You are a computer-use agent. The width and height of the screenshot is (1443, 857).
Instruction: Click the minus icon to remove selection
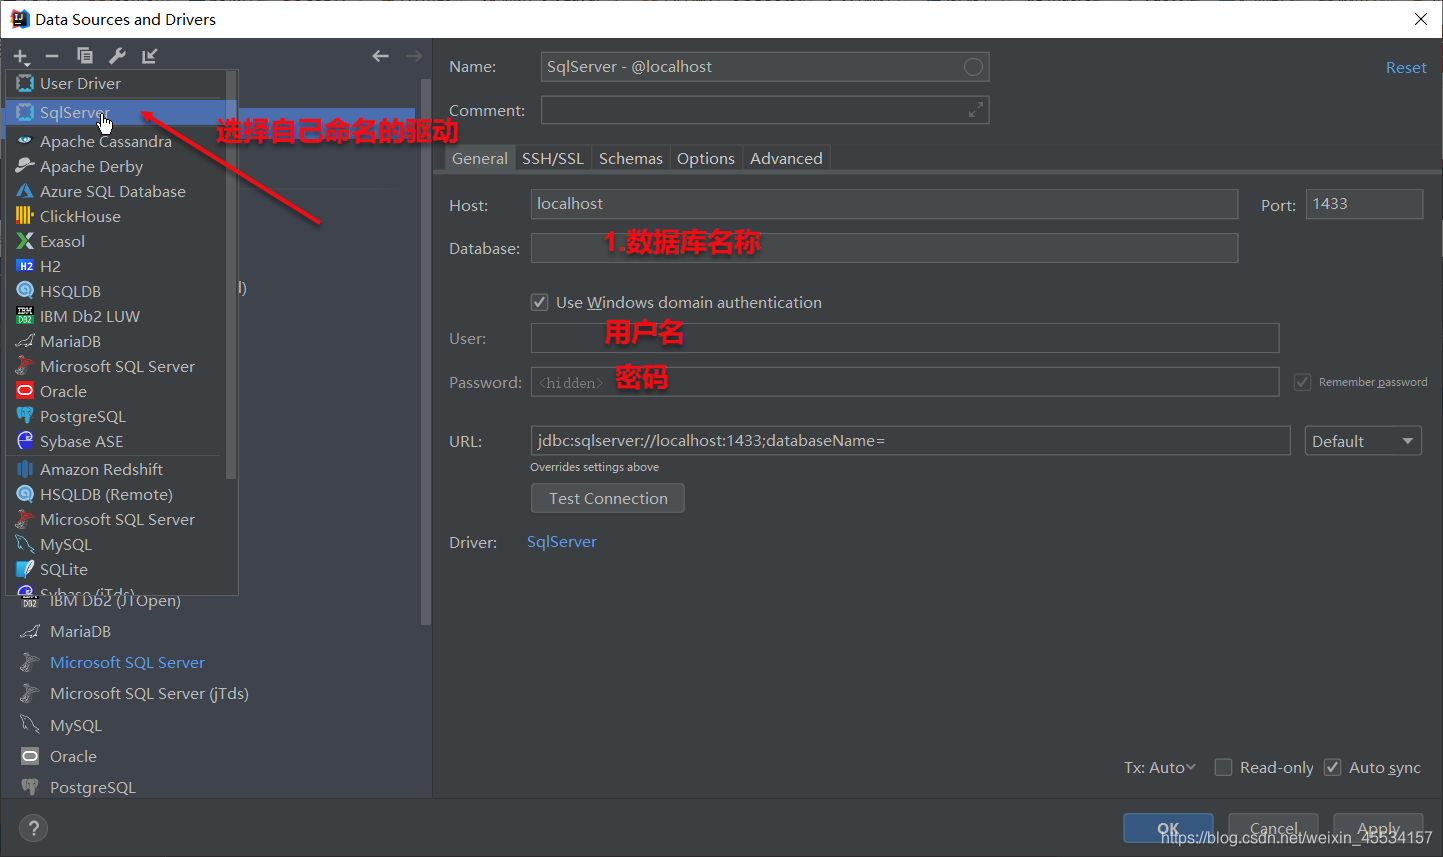[x=52, y=56]
